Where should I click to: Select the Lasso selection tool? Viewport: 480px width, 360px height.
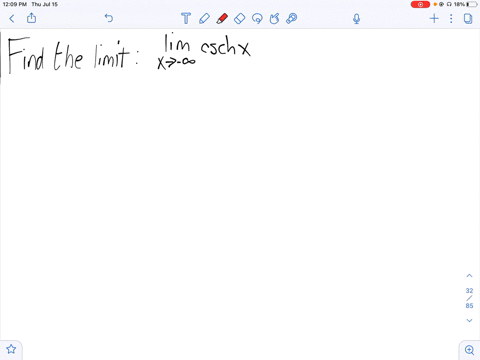click(x=257, y=18)
